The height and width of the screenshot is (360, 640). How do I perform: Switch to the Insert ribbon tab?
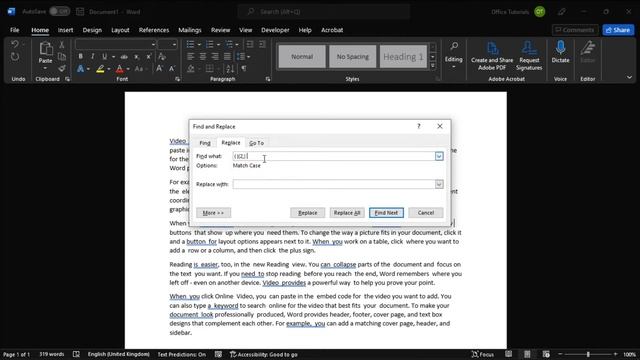(65, 30)
